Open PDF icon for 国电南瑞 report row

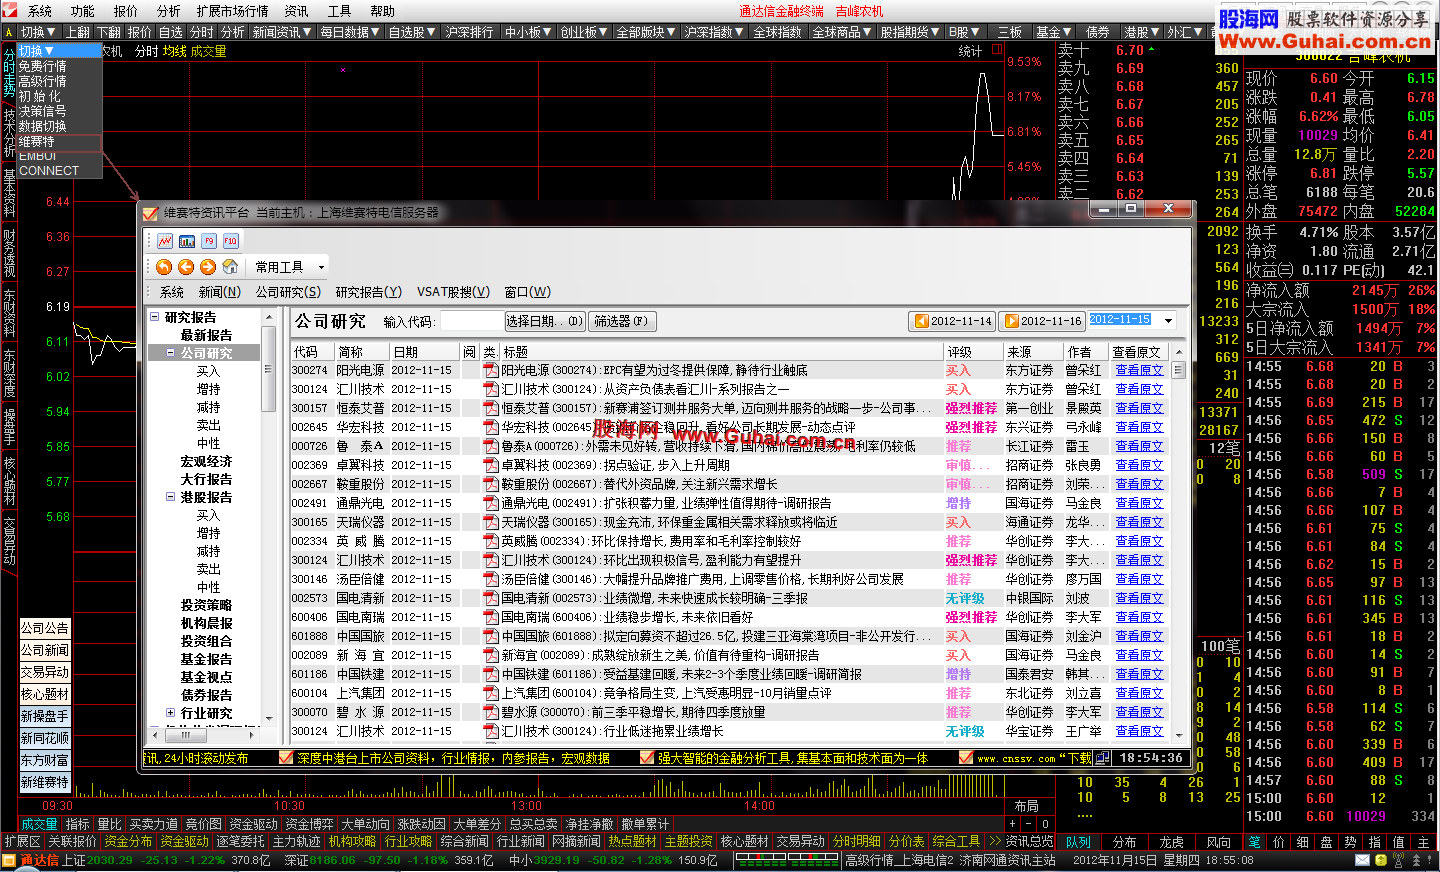(x=490, y=617)
